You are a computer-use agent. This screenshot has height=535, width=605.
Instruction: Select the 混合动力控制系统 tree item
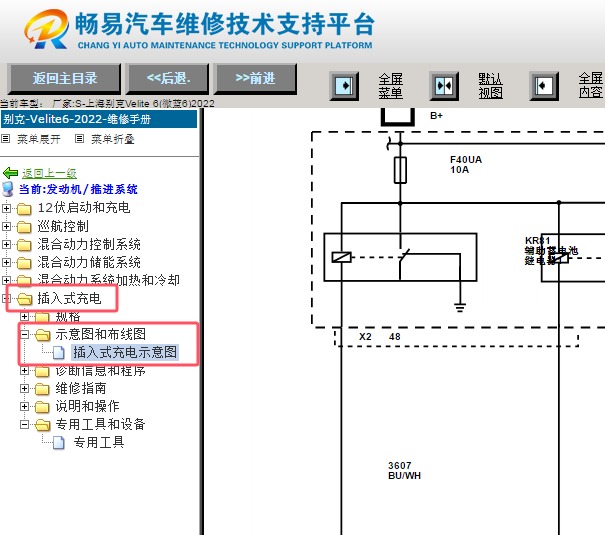[x=89, y=244]
